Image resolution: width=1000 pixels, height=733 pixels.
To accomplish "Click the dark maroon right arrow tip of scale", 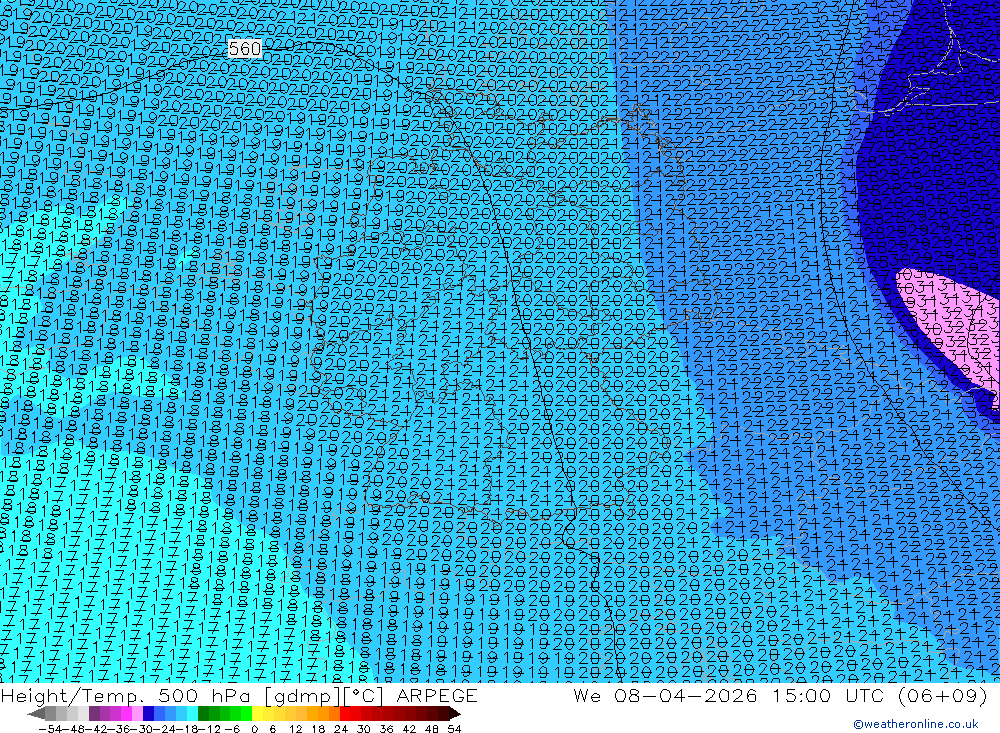I will click(455, 713).
